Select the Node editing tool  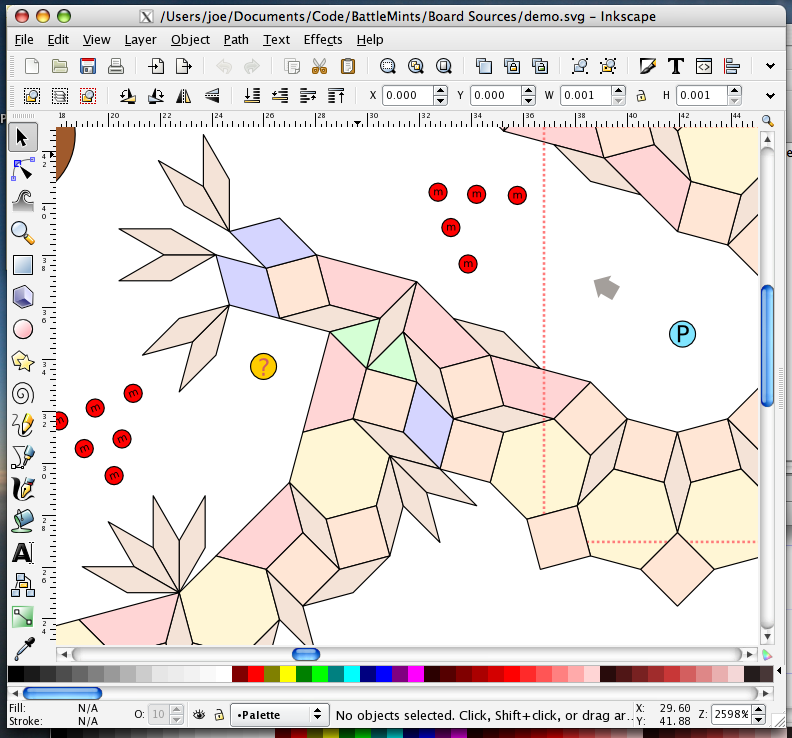23,169
